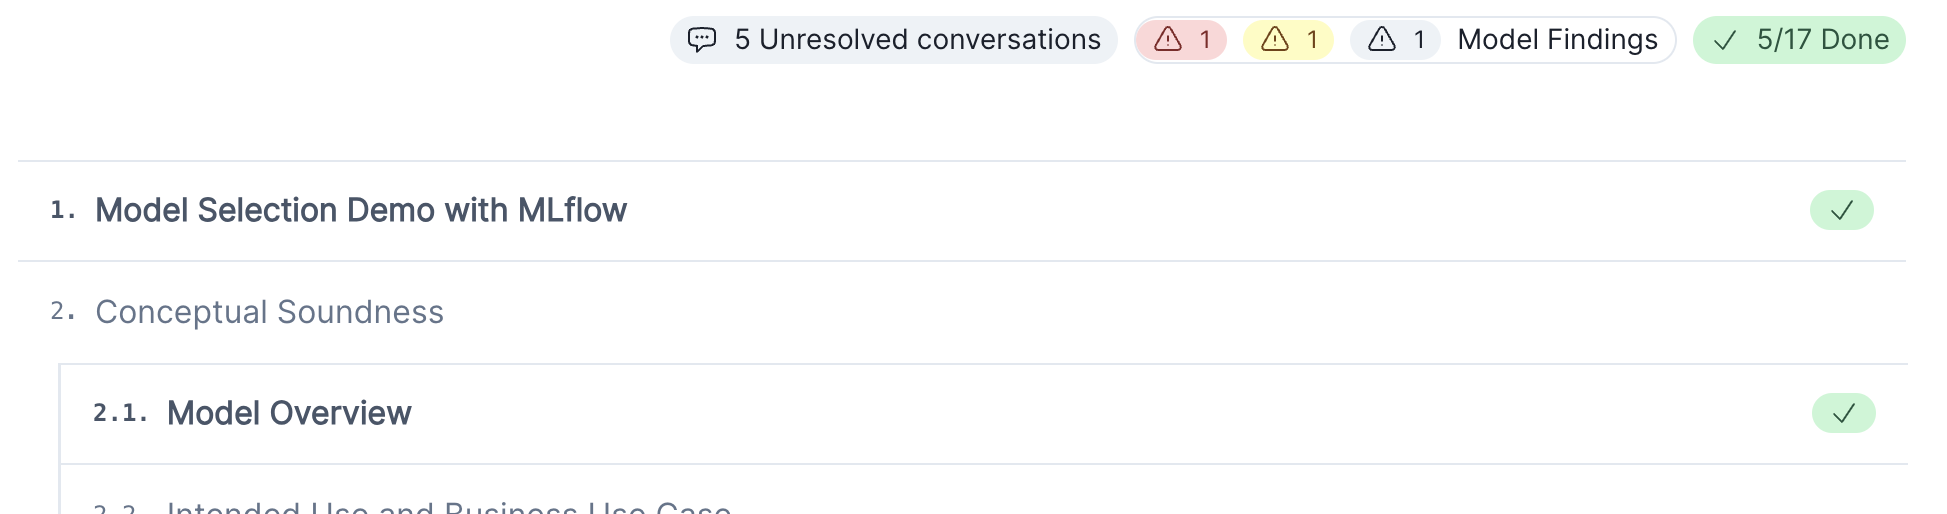The height and width of the screenshot is (514, 1947).
Task: Click the yellow warning triangle icon
Action: pyautogui.click(x=1275, y=40)
